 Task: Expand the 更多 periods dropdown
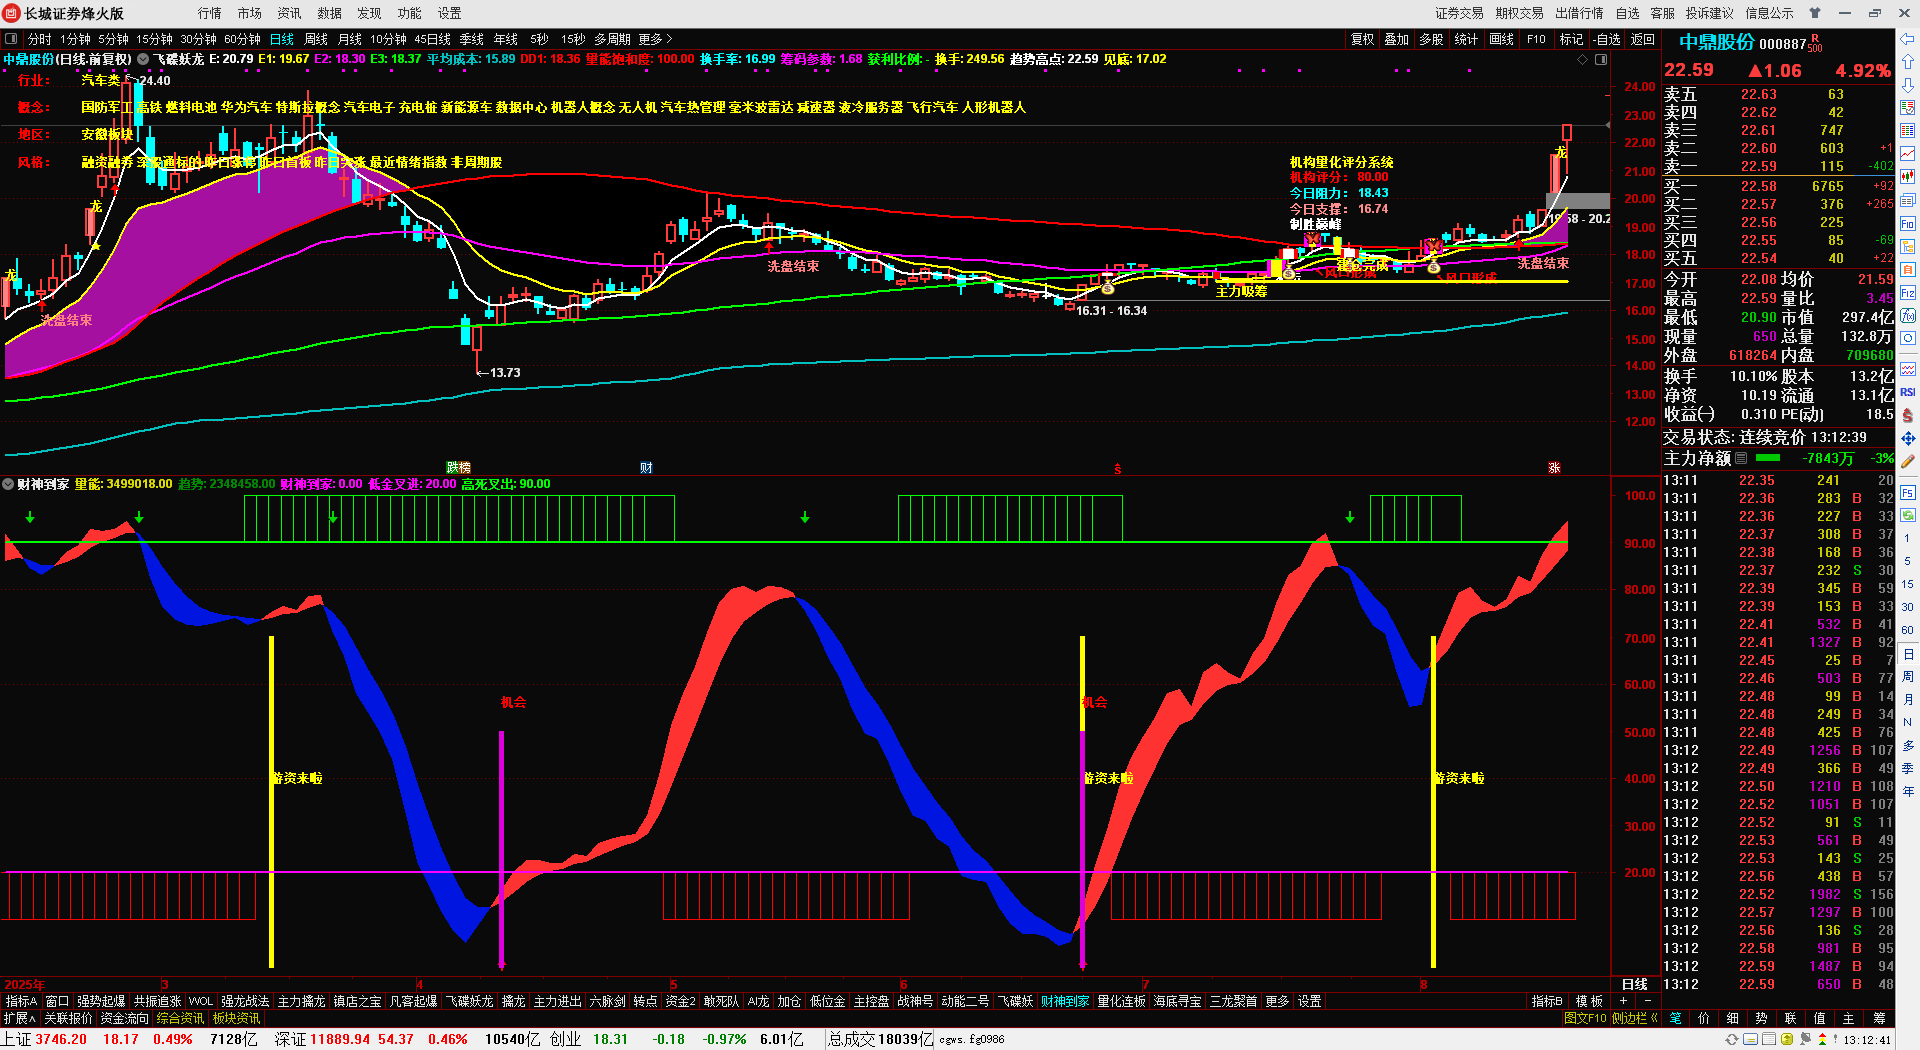click(655, 39)
